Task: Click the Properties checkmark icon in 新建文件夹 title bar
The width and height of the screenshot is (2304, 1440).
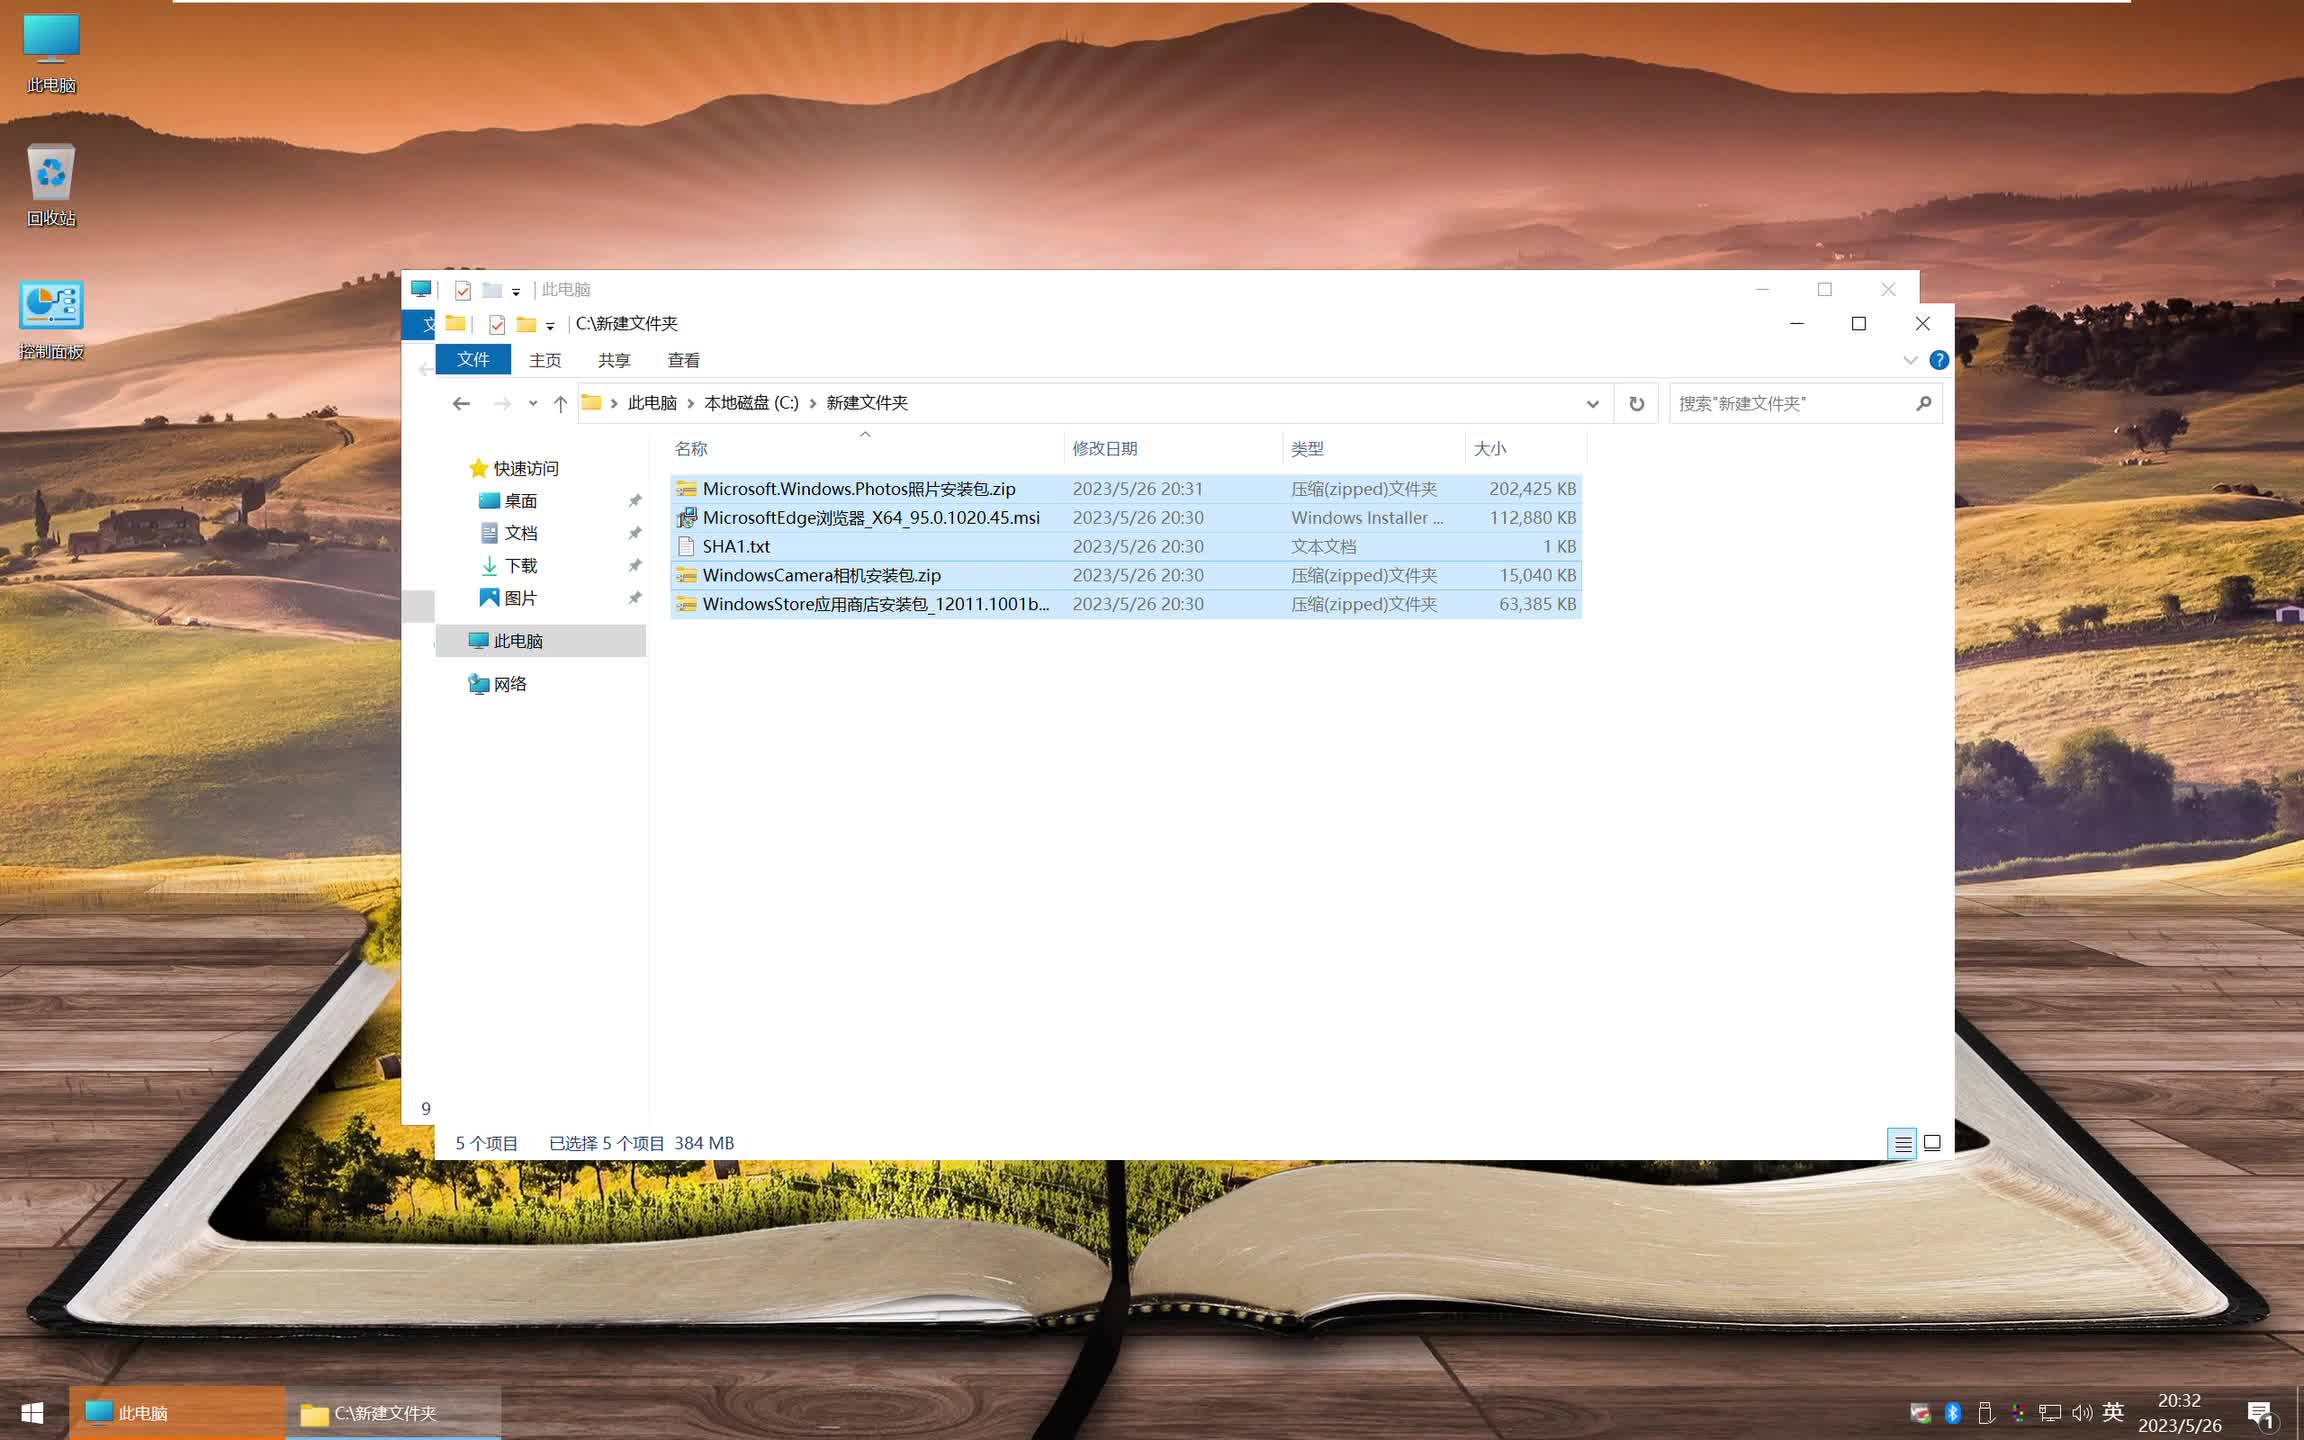Action: (x=497, y=324)
